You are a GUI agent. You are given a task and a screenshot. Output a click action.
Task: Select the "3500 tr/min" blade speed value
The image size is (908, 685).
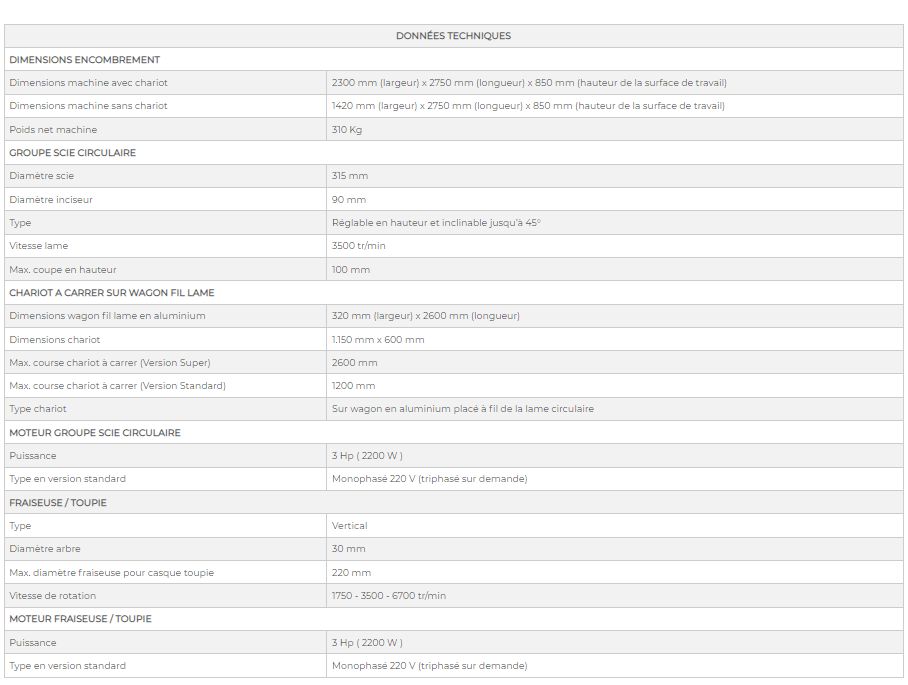coord(358,246)
